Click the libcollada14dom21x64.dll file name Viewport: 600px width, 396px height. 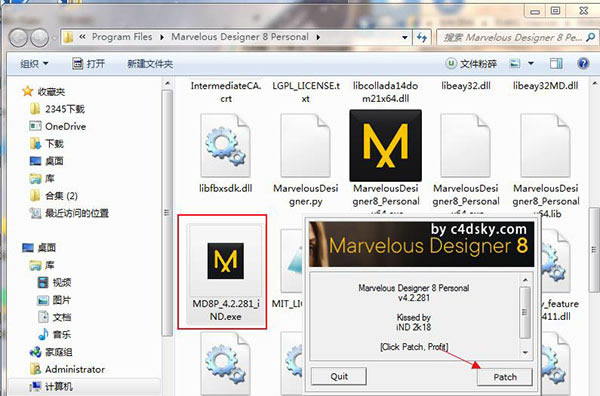[x=385, y=92]
